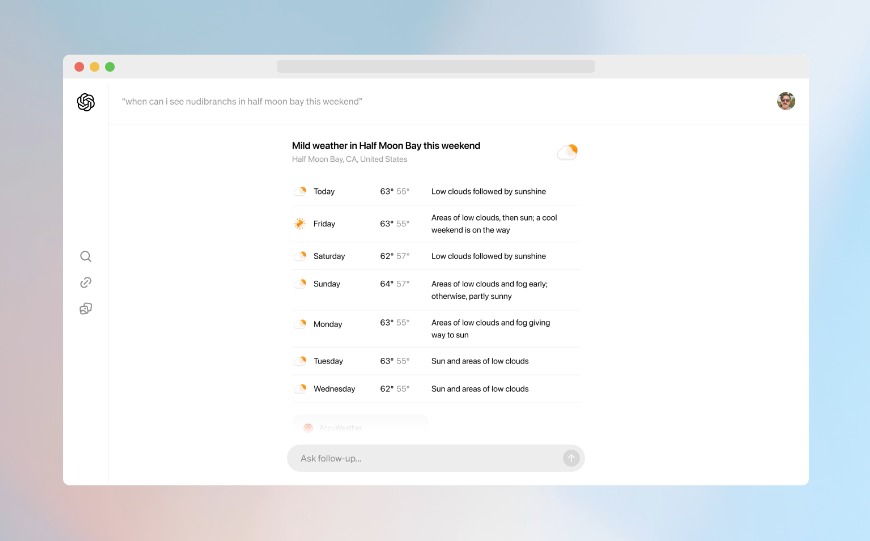This screenshot has height=541, width=870.
Task: Click the link icon in sidebar
Action: [x=85, y=282]
